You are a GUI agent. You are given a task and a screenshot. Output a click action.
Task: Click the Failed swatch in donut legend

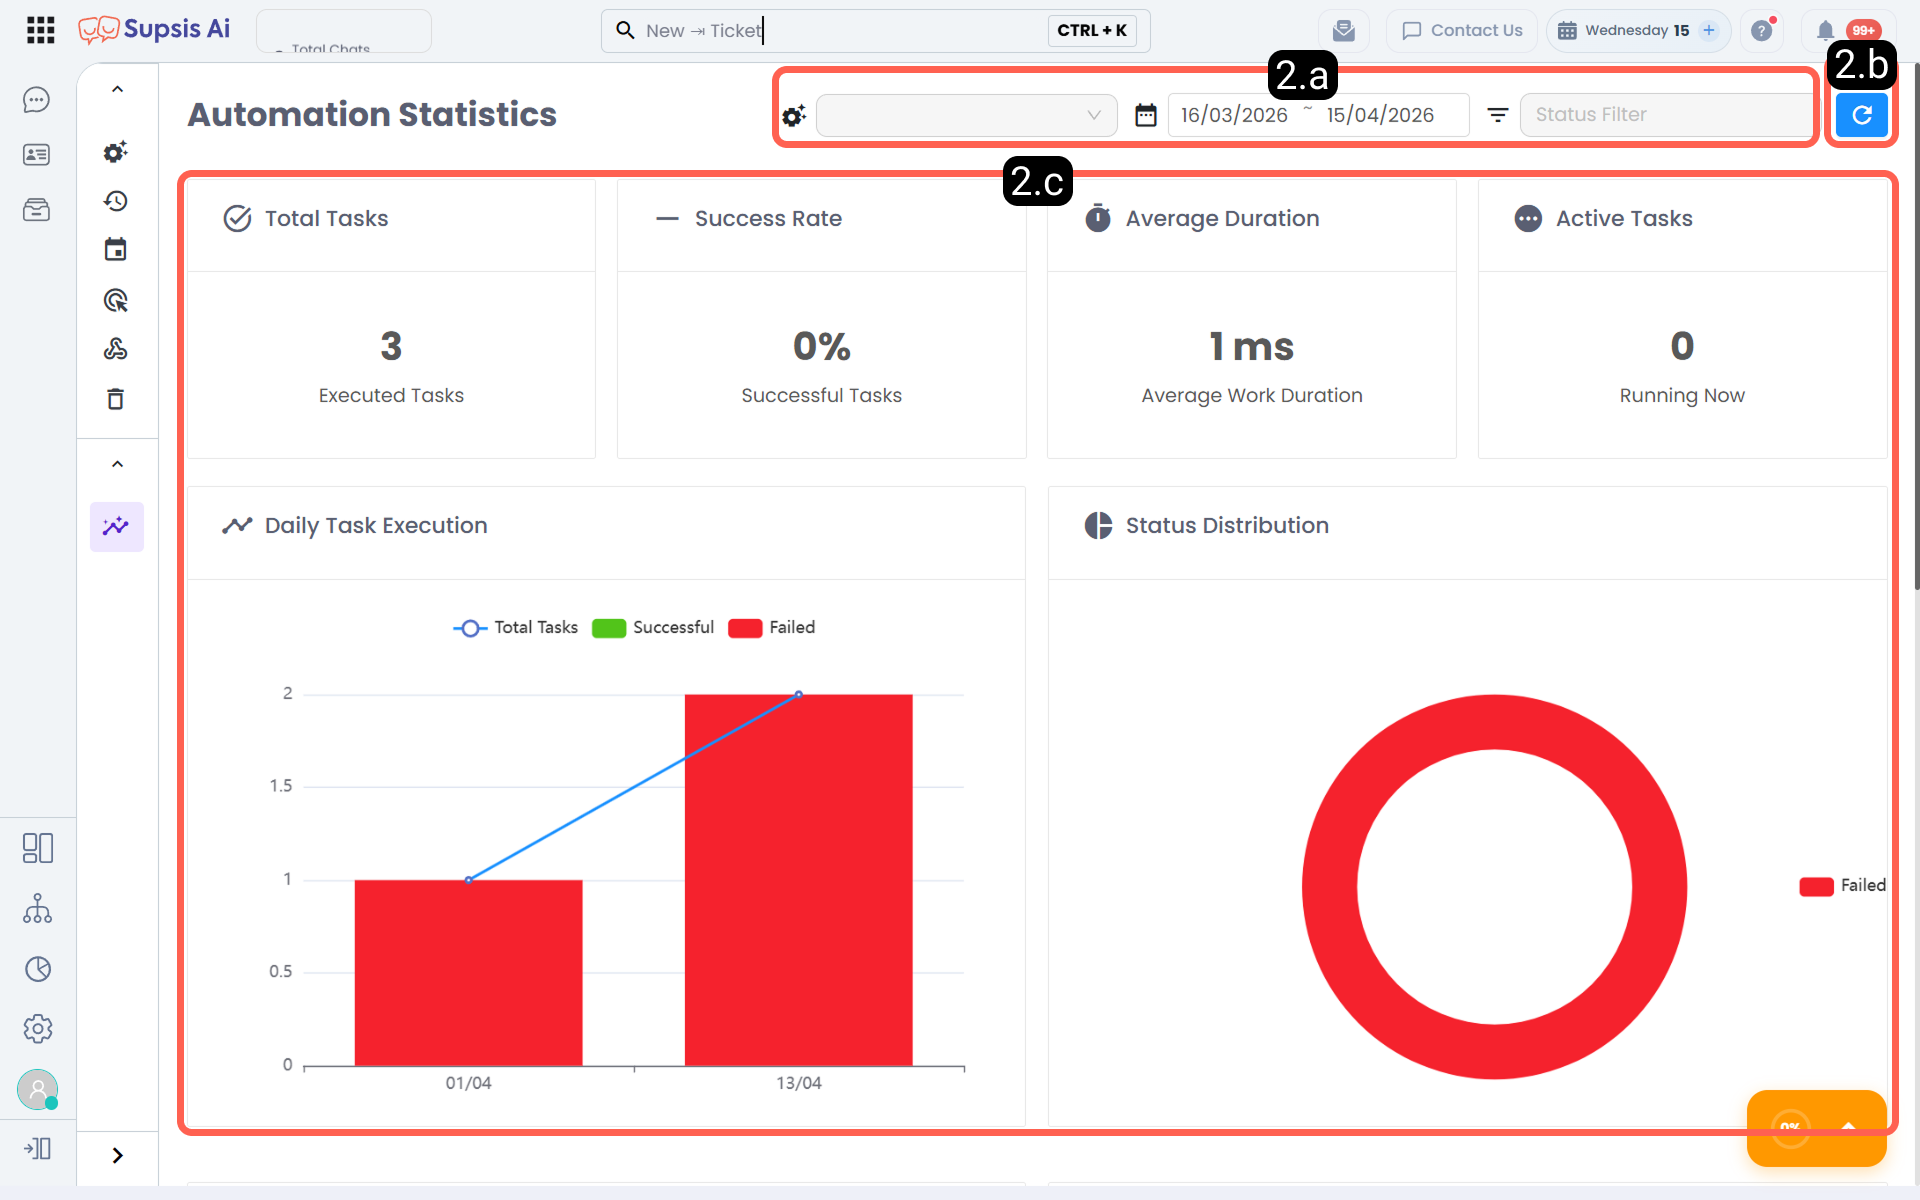click(1816, 886)
